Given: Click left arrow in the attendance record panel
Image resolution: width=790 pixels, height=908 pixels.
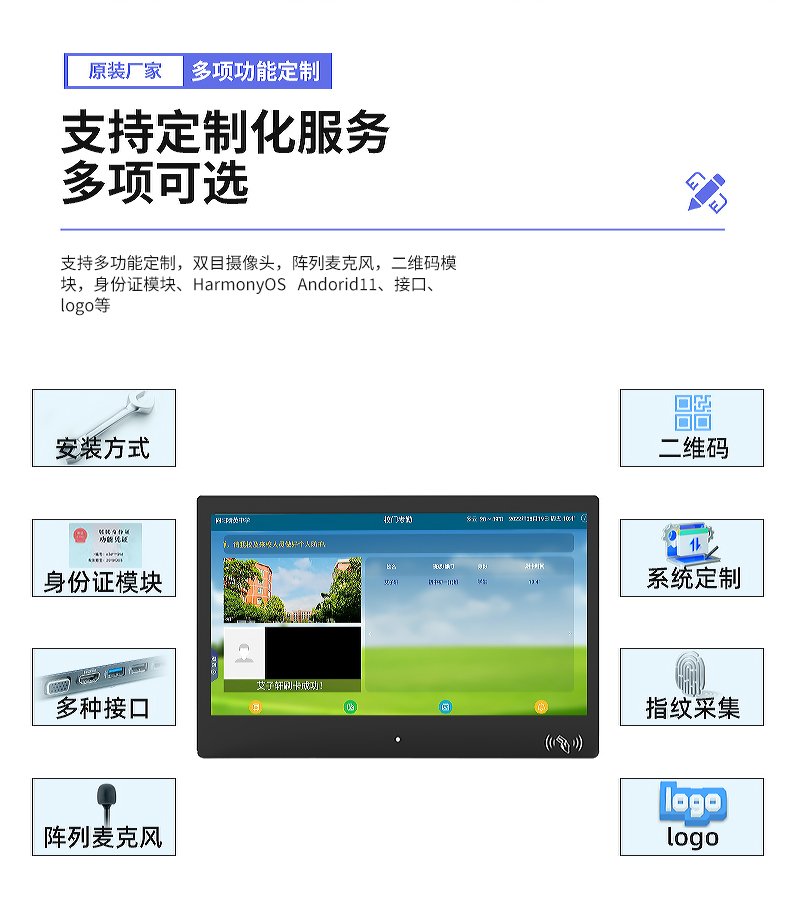Looking at the screenshot, I should click(x=369, y=634).
